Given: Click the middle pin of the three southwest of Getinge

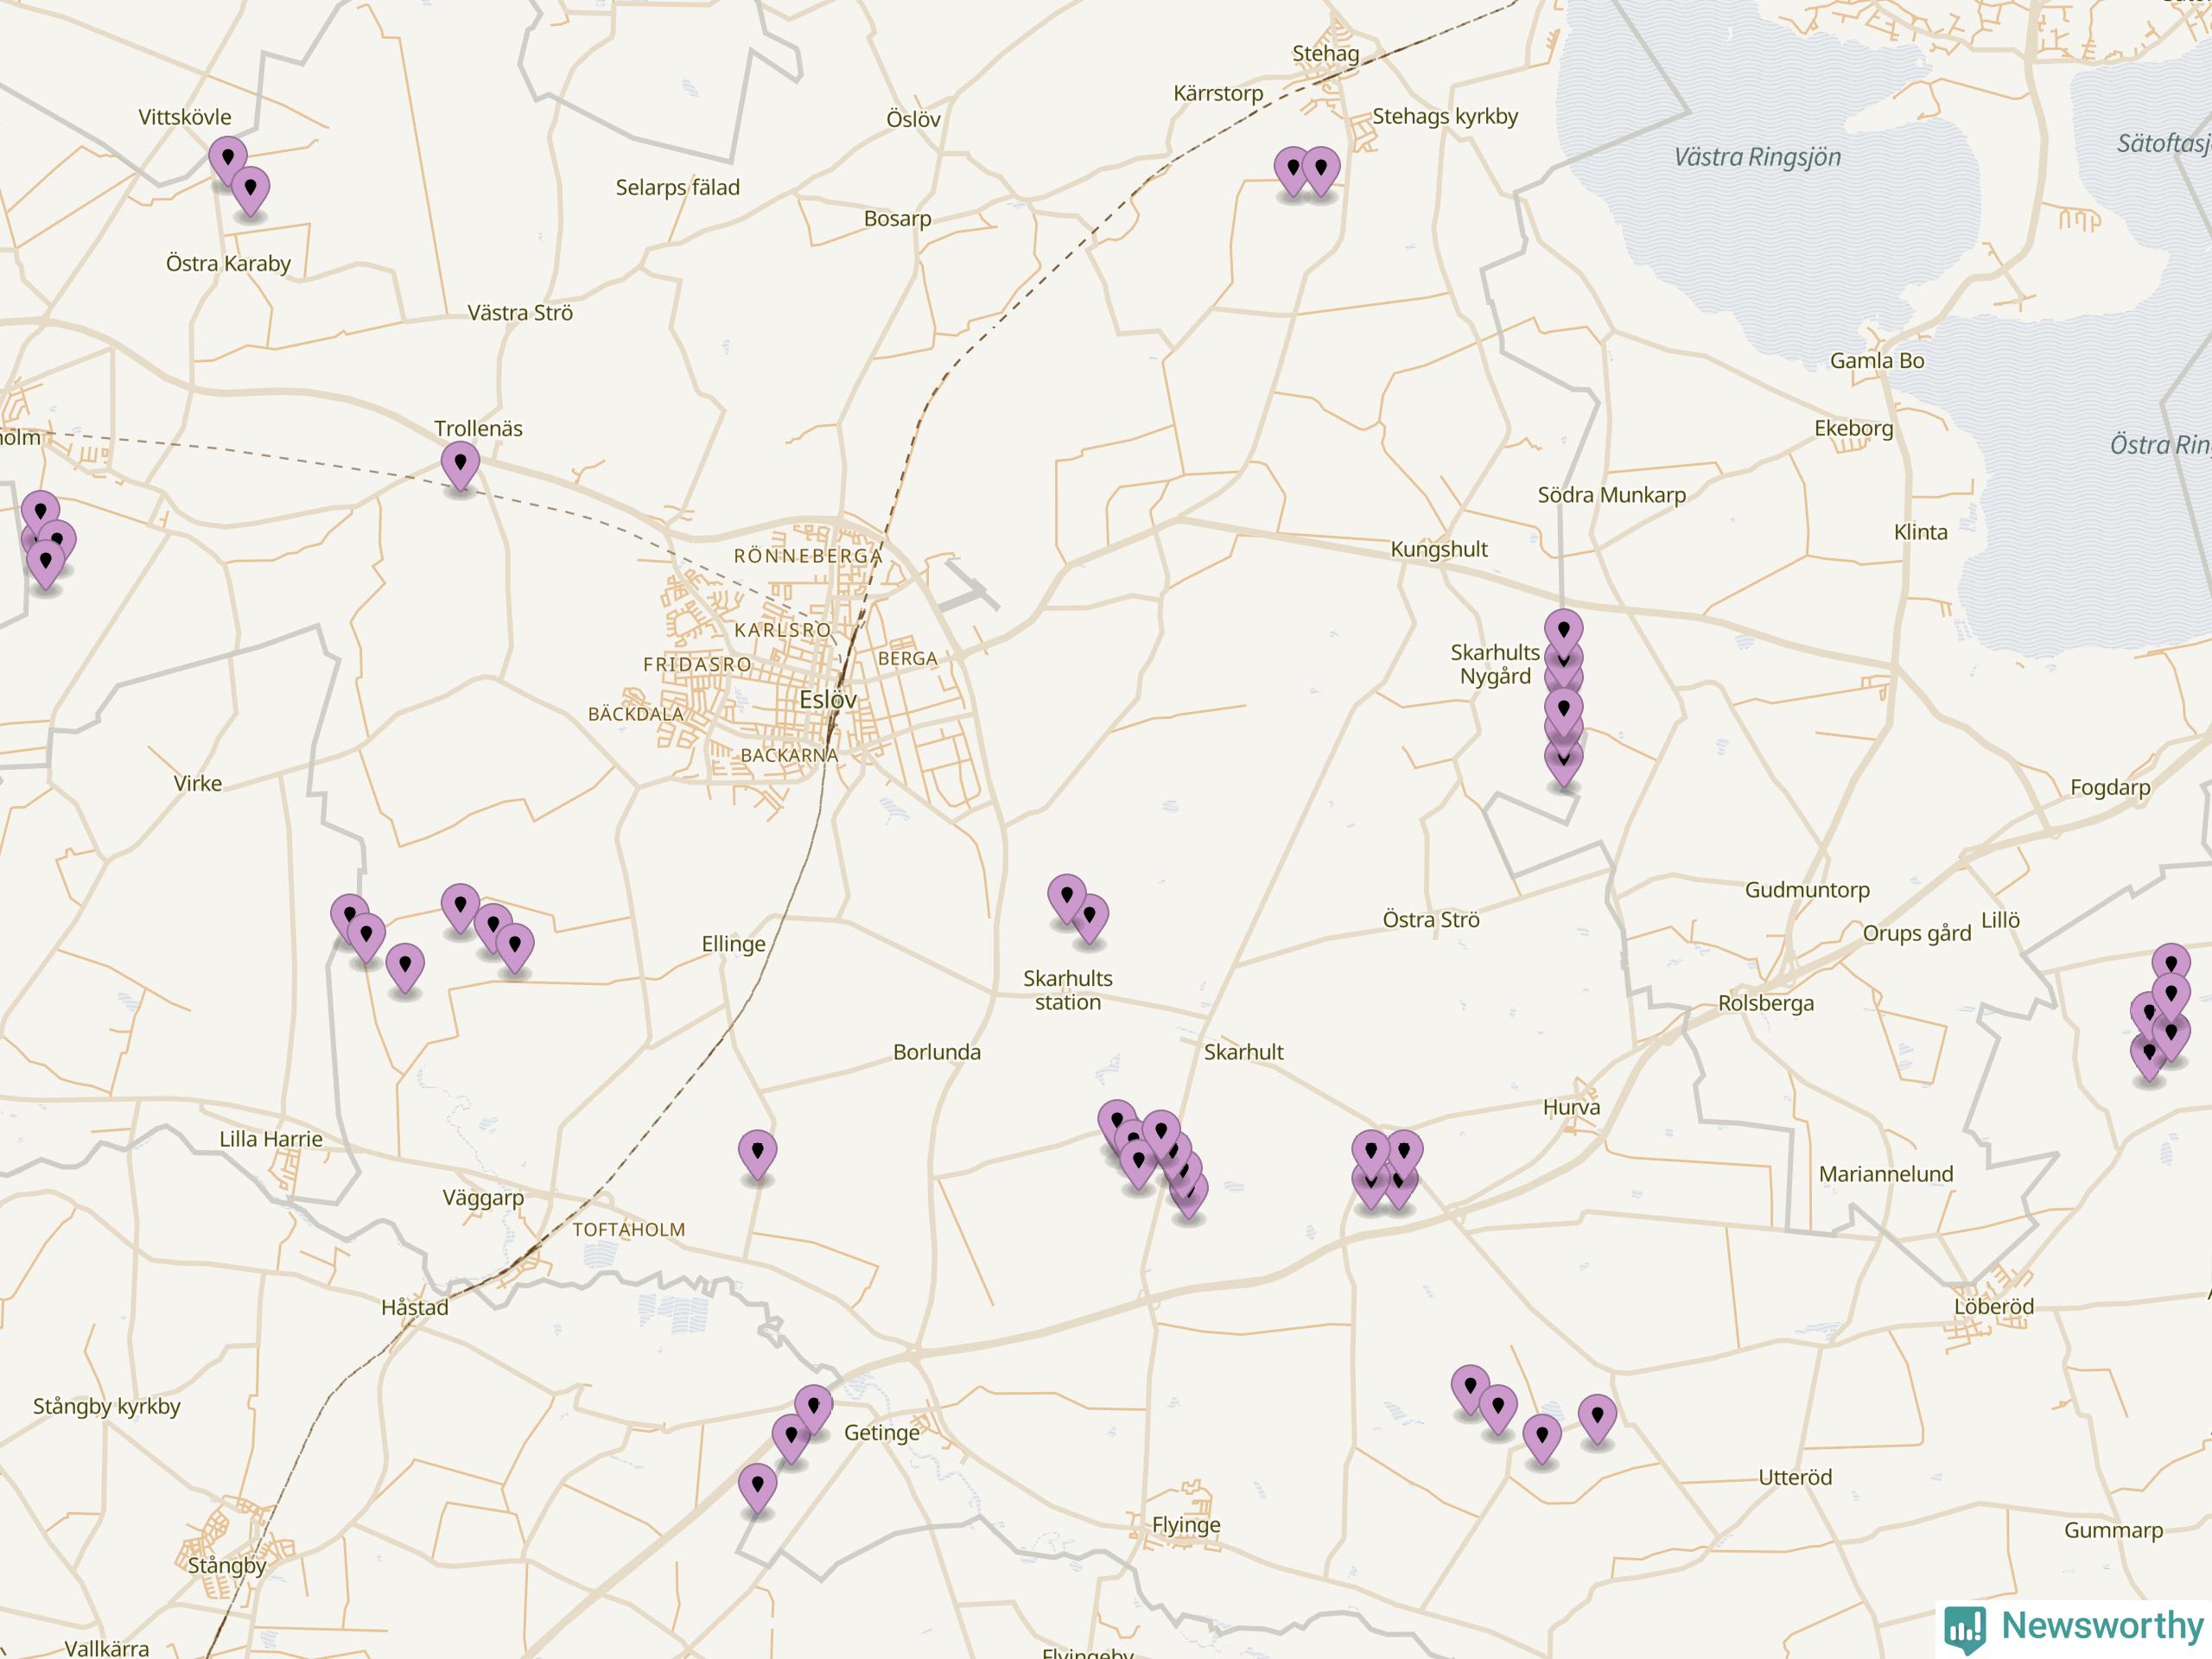Looking at the screenshot, I should coord(791,1439).
